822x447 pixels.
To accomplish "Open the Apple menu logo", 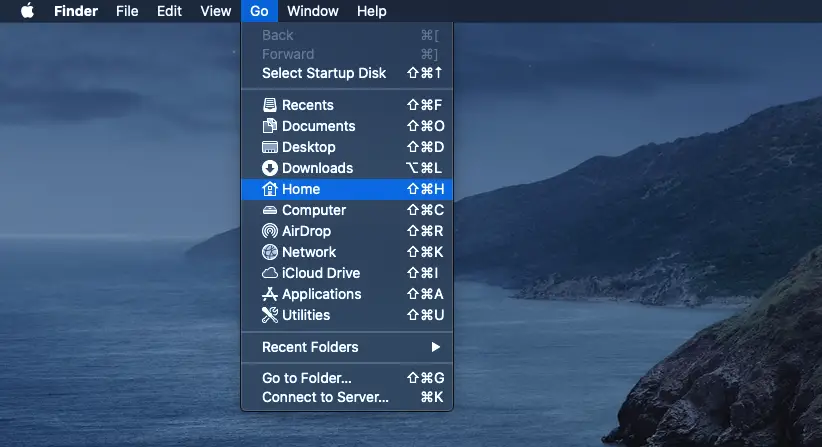I will click(x=27, y=11).
